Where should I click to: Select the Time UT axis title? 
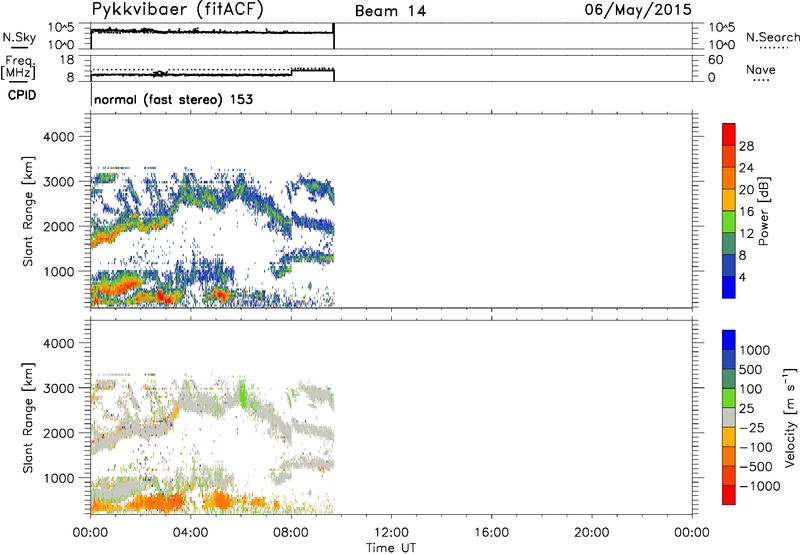tap(391, 548)
